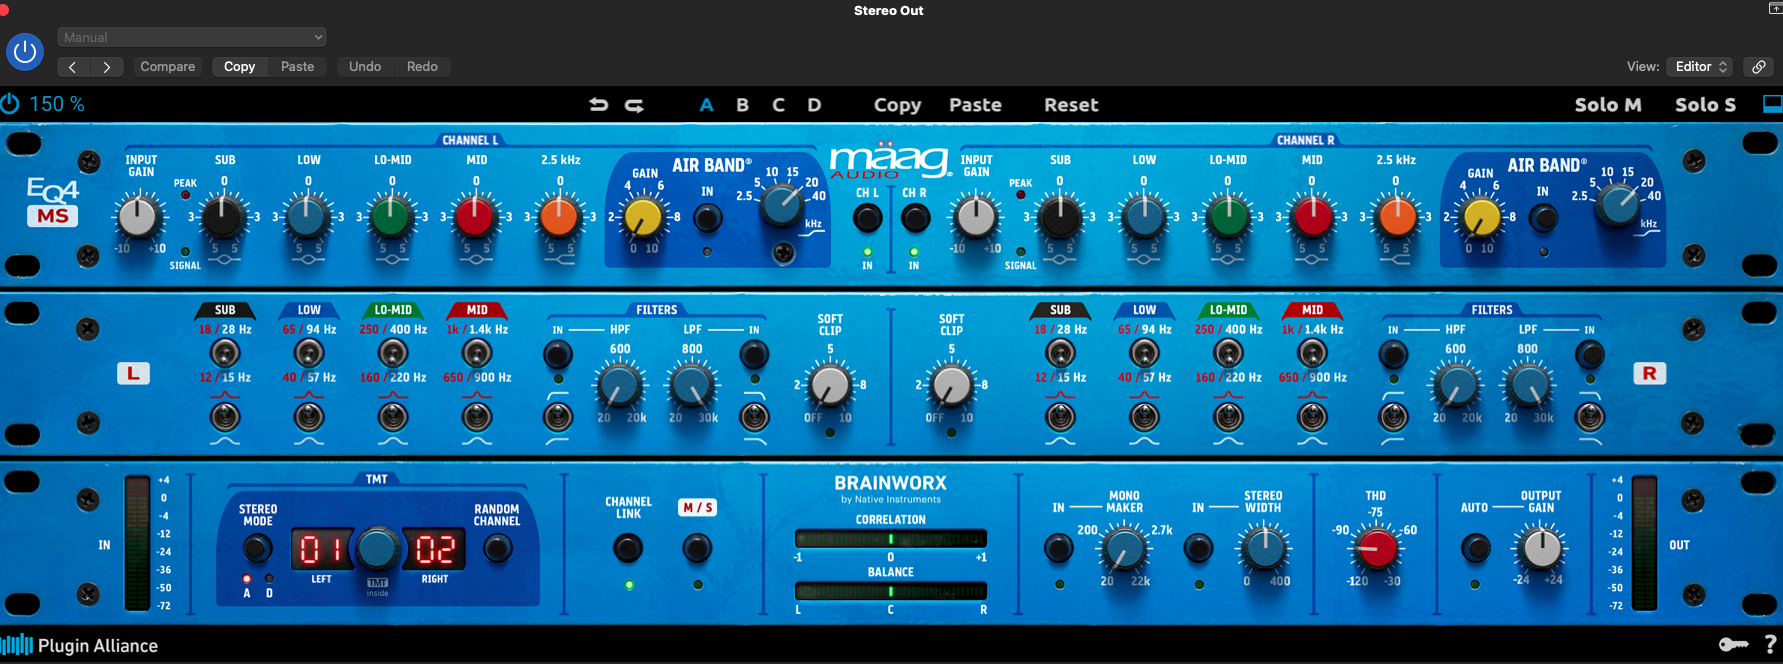
Task: Toggle Mono Maker IN button
Action: pyautogui.click(x=1058, y=548)
